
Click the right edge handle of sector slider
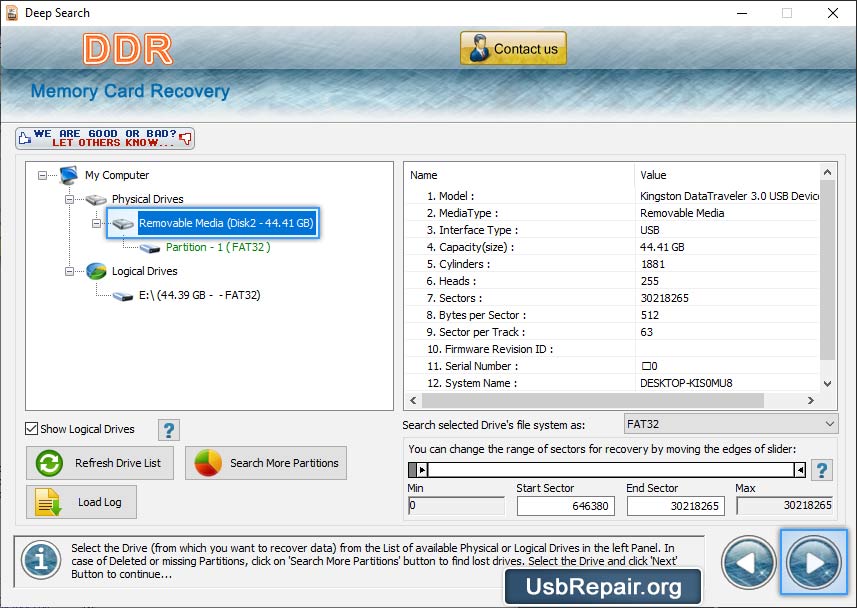click(x=800, y=470)
